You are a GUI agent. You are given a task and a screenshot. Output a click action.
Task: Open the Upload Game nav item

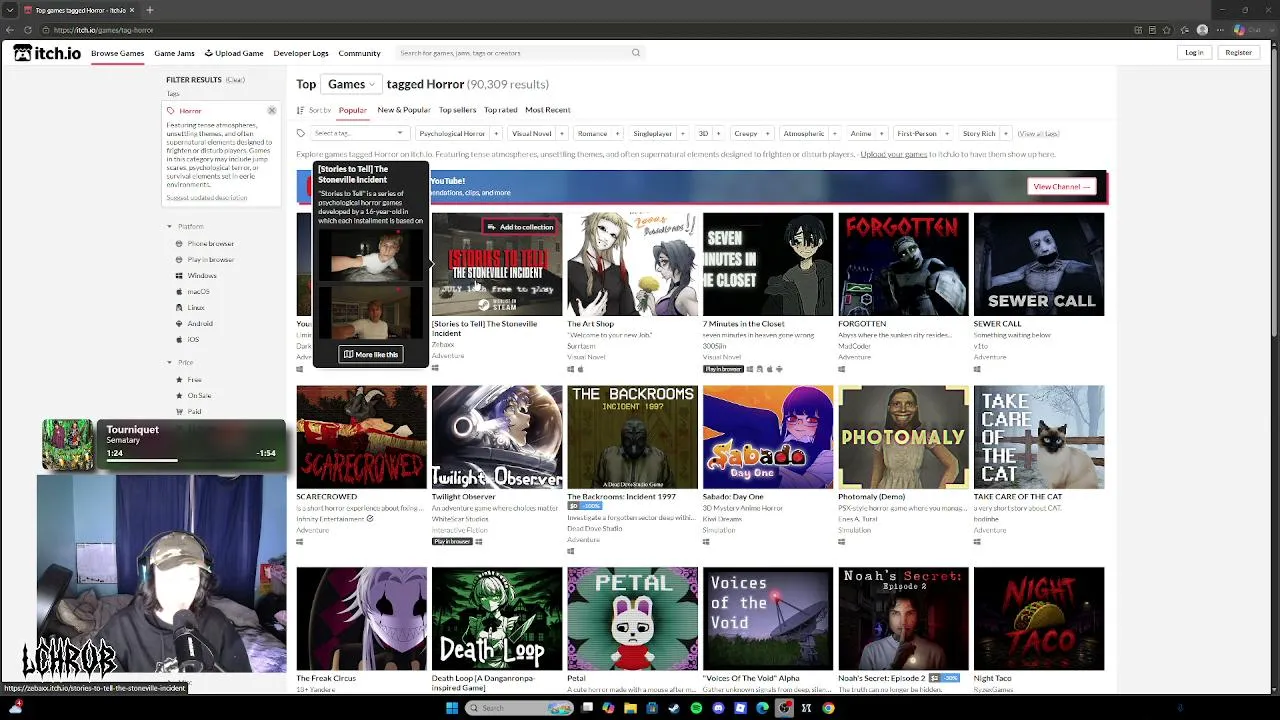[x=234, y=53]
